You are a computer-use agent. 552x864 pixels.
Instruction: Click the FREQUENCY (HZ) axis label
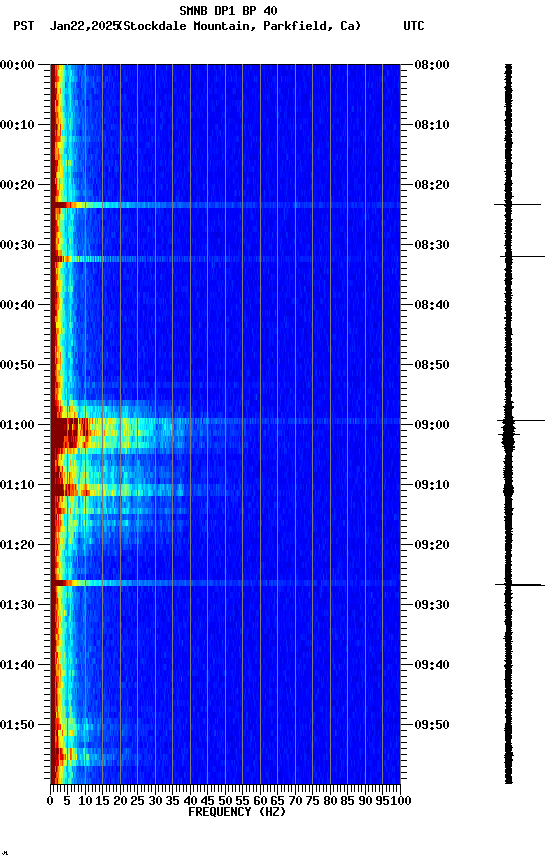click(237, 812)
